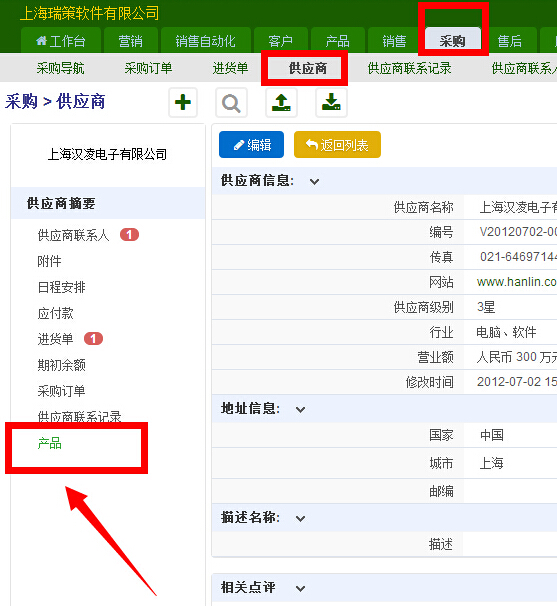Open the 供应商联系记录 submenu item

click(x=409, y=68)
